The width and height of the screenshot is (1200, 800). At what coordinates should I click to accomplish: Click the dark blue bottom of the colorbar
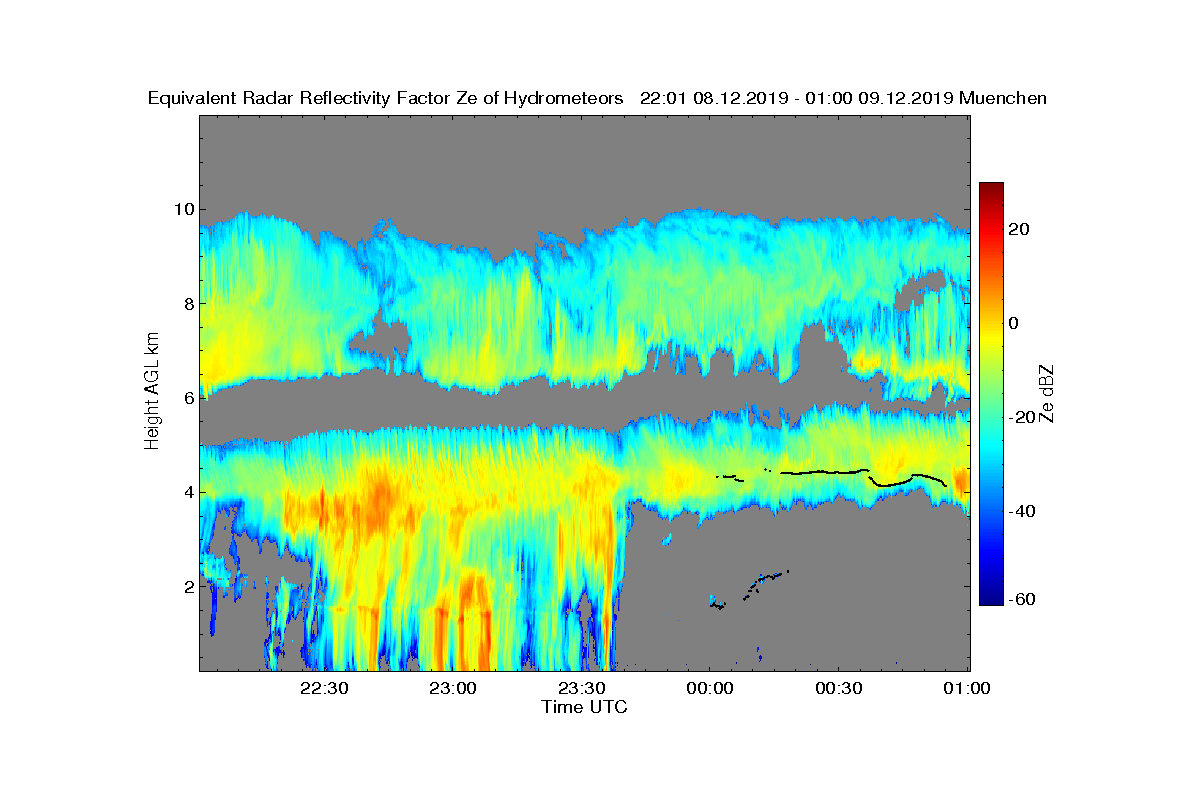click(991, 599)
